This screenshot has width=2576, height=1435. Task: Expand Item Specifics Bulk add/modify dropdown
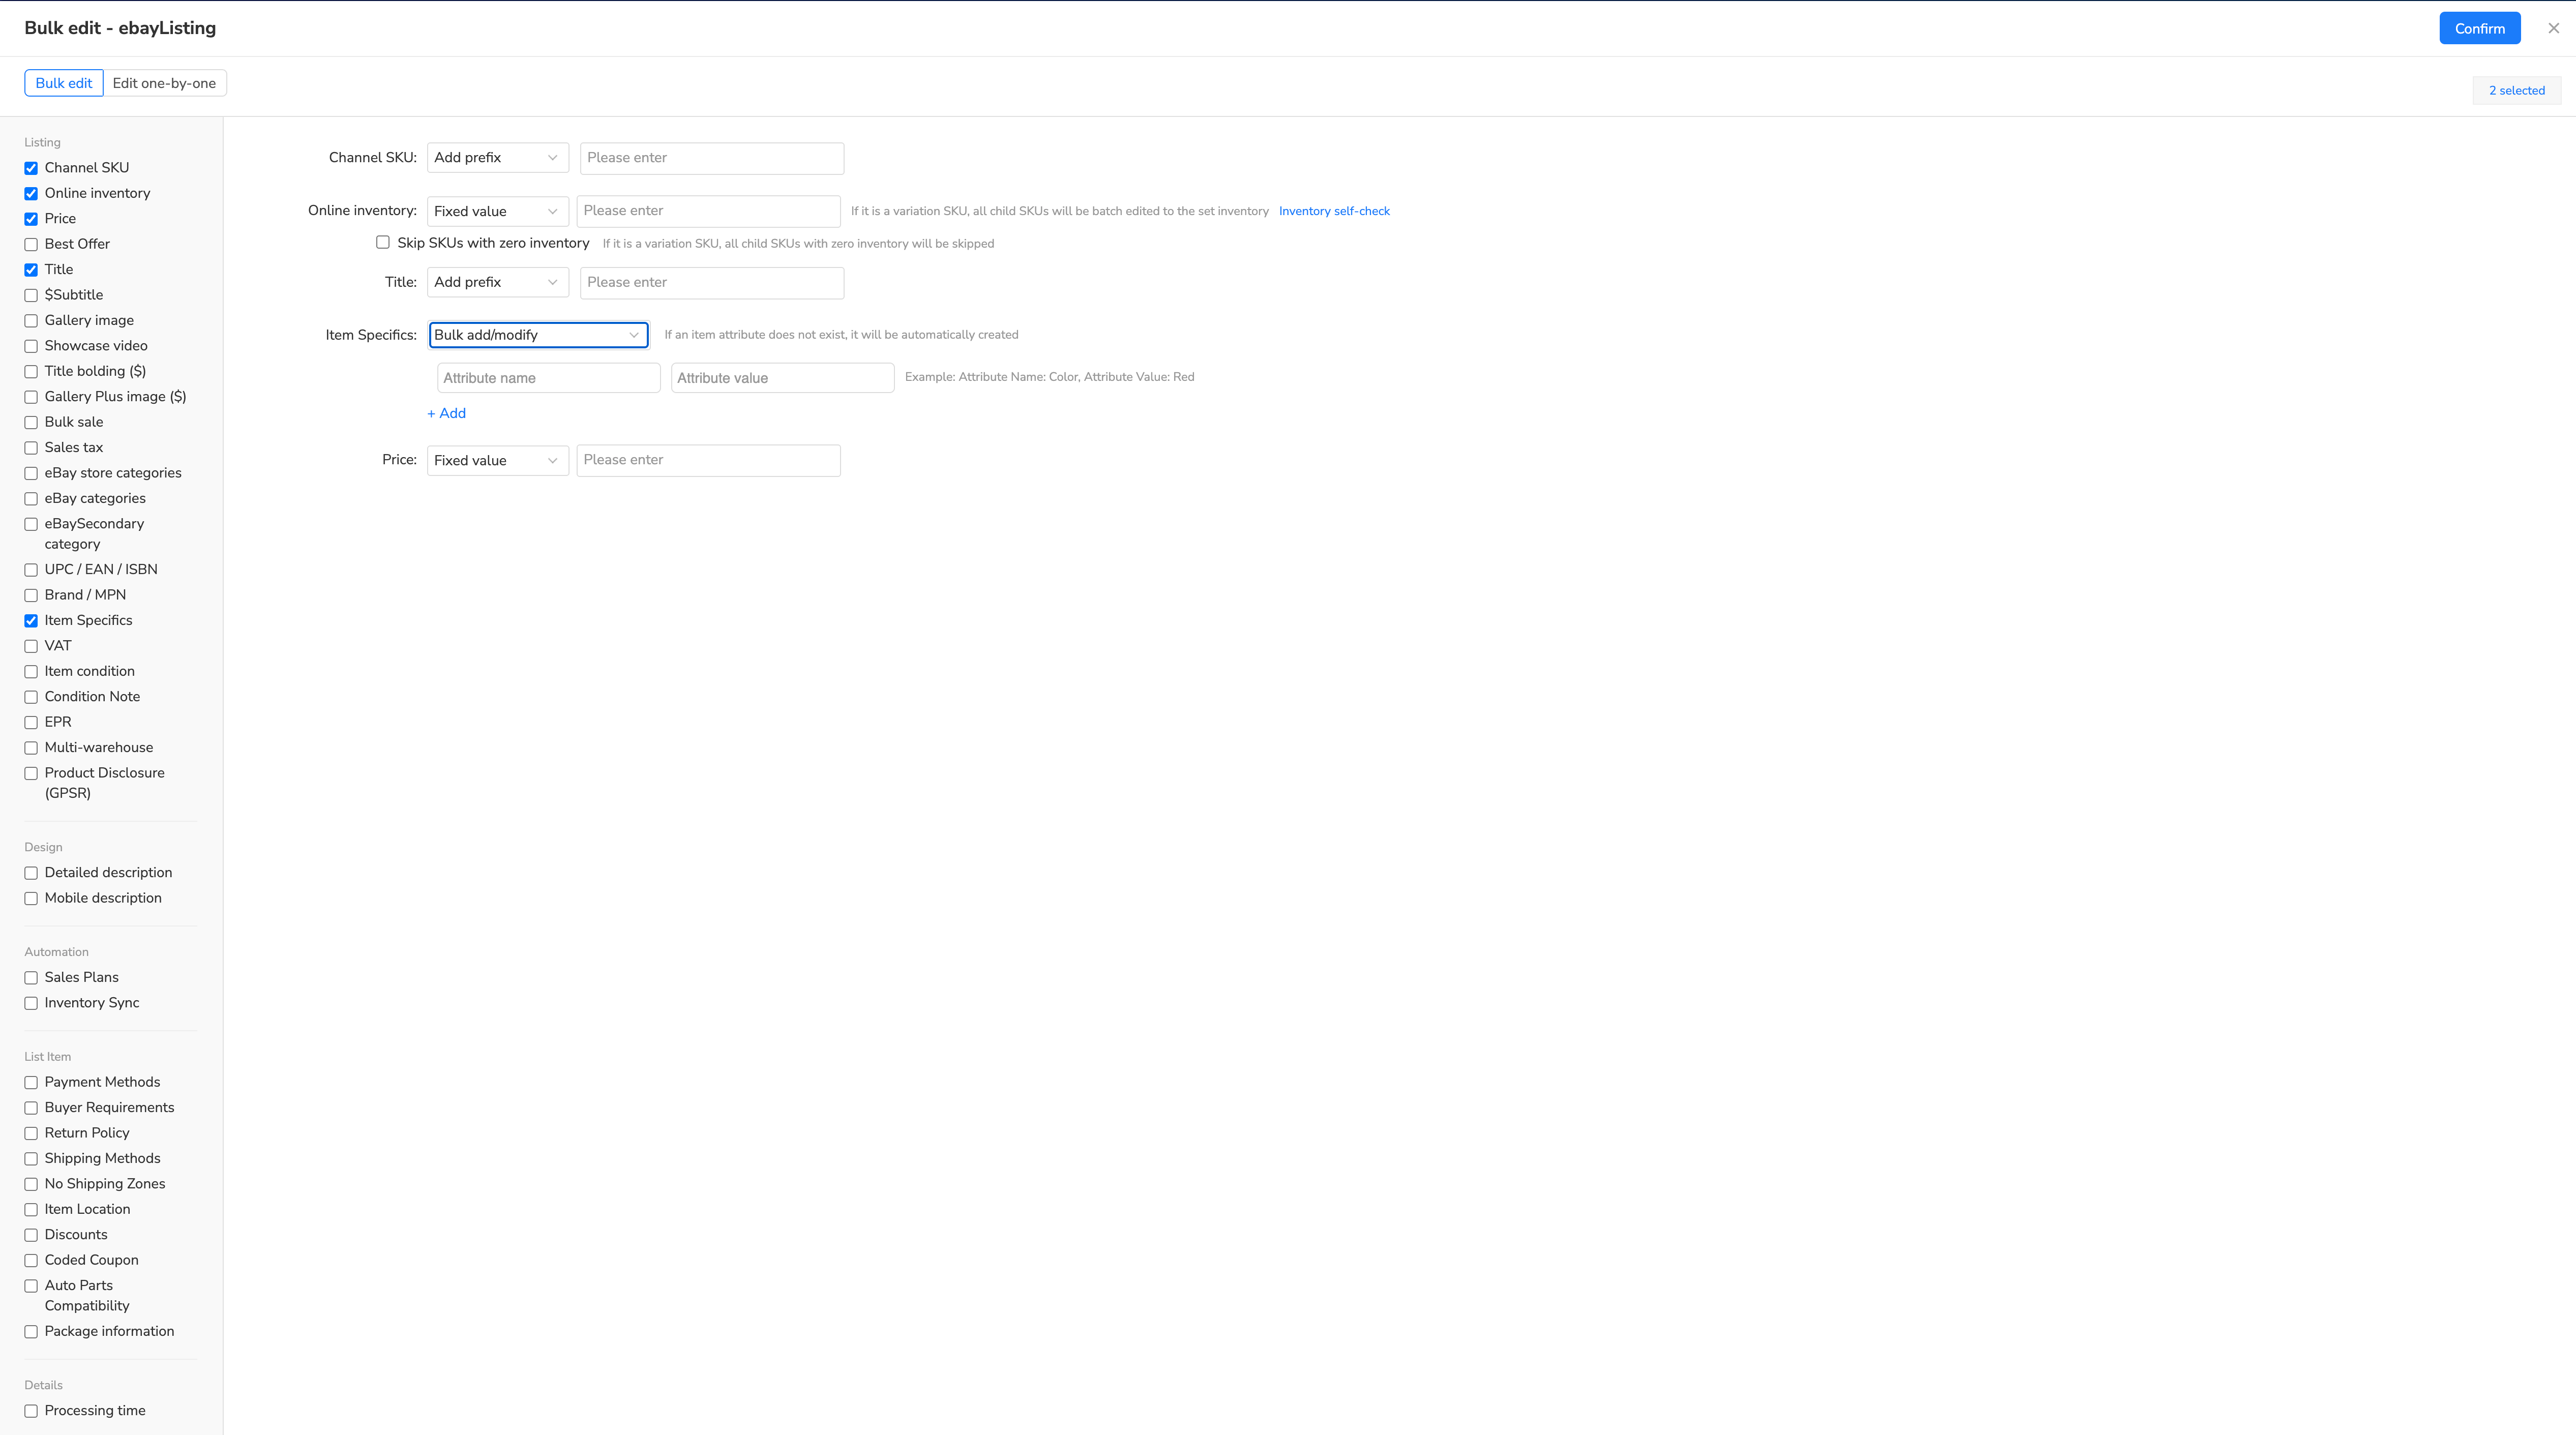click(538, 335)
